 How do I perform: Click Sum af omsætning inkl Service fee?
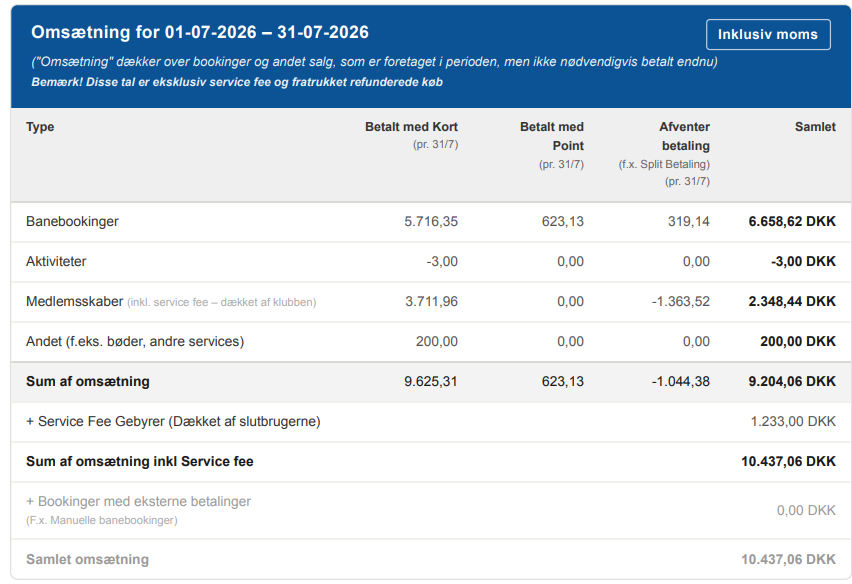coord(140,461)
